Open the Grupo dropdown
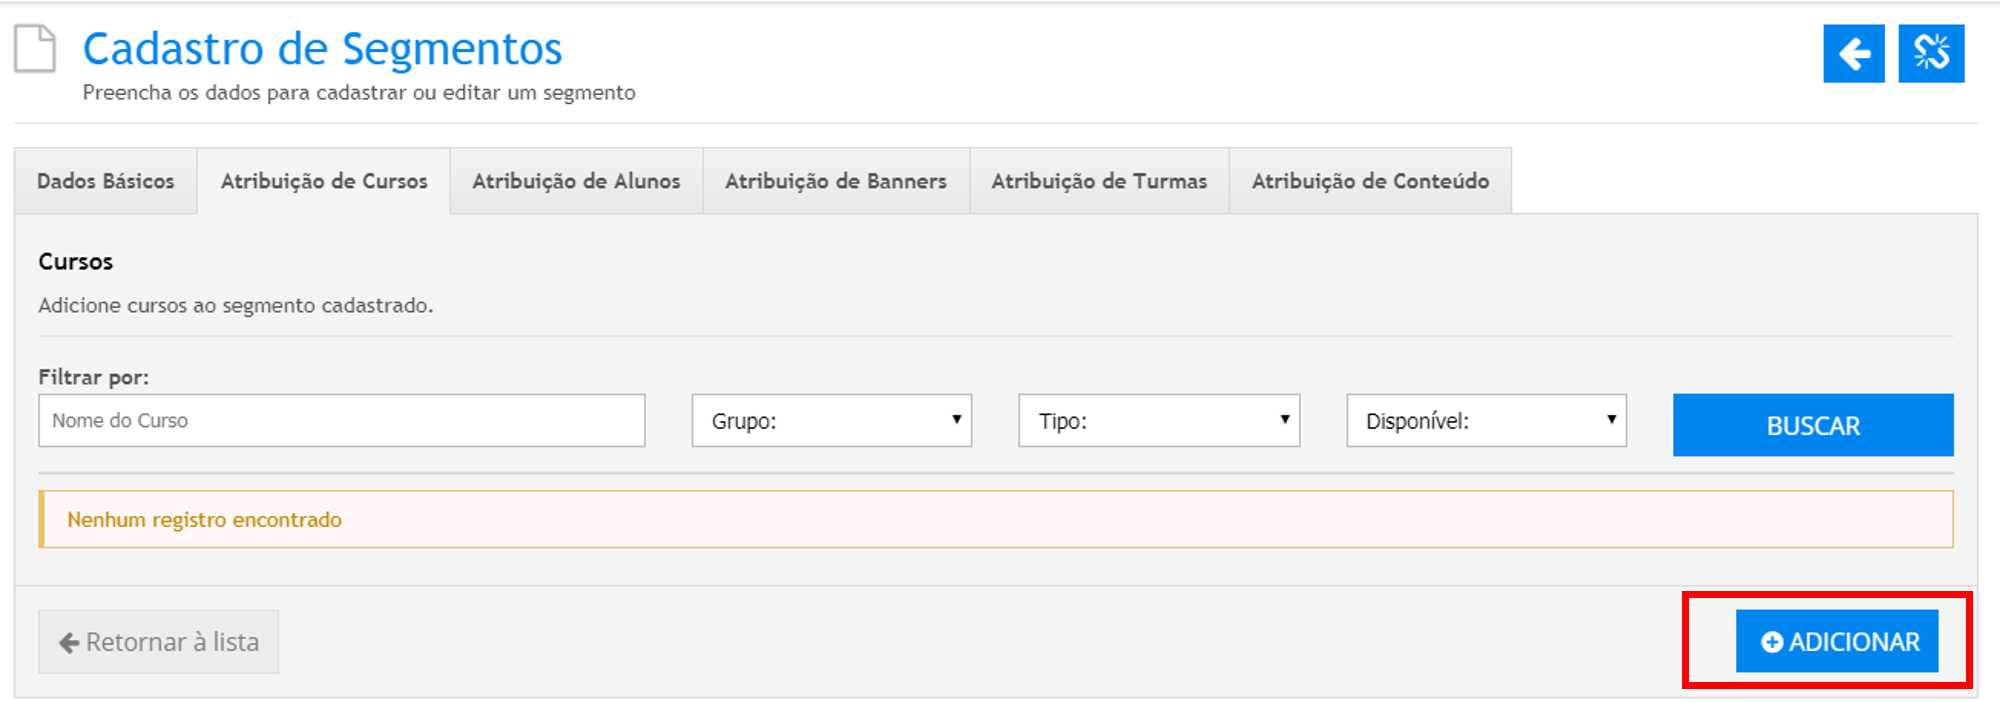2000x703 pixels. (x=831, y=421)
